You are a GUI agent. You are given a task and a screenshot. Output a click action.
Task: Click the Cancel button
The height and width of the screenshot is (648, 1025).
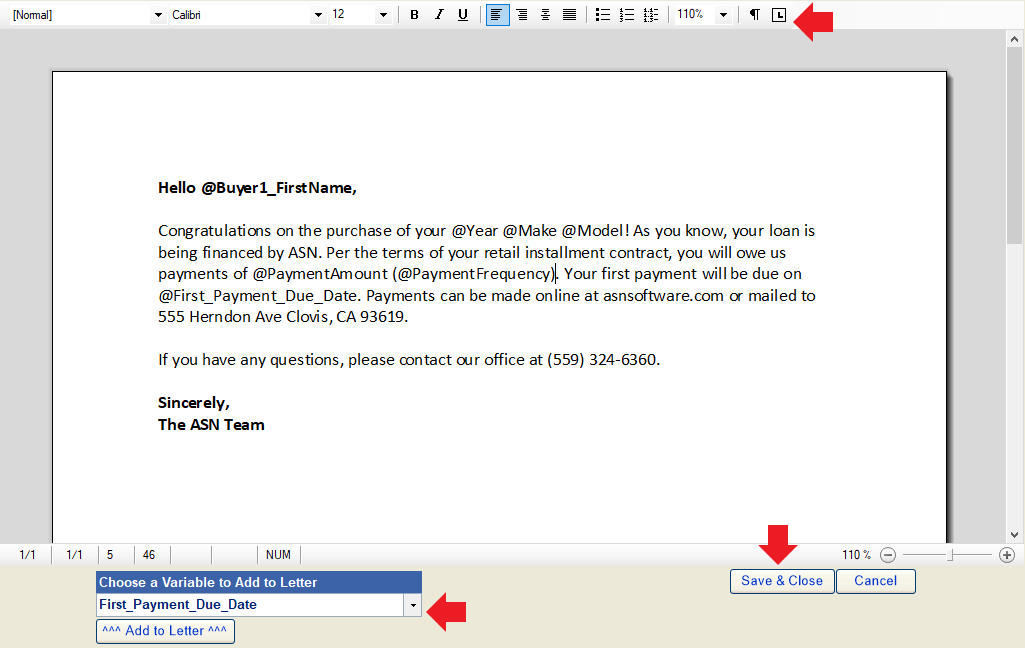[875, 581]
